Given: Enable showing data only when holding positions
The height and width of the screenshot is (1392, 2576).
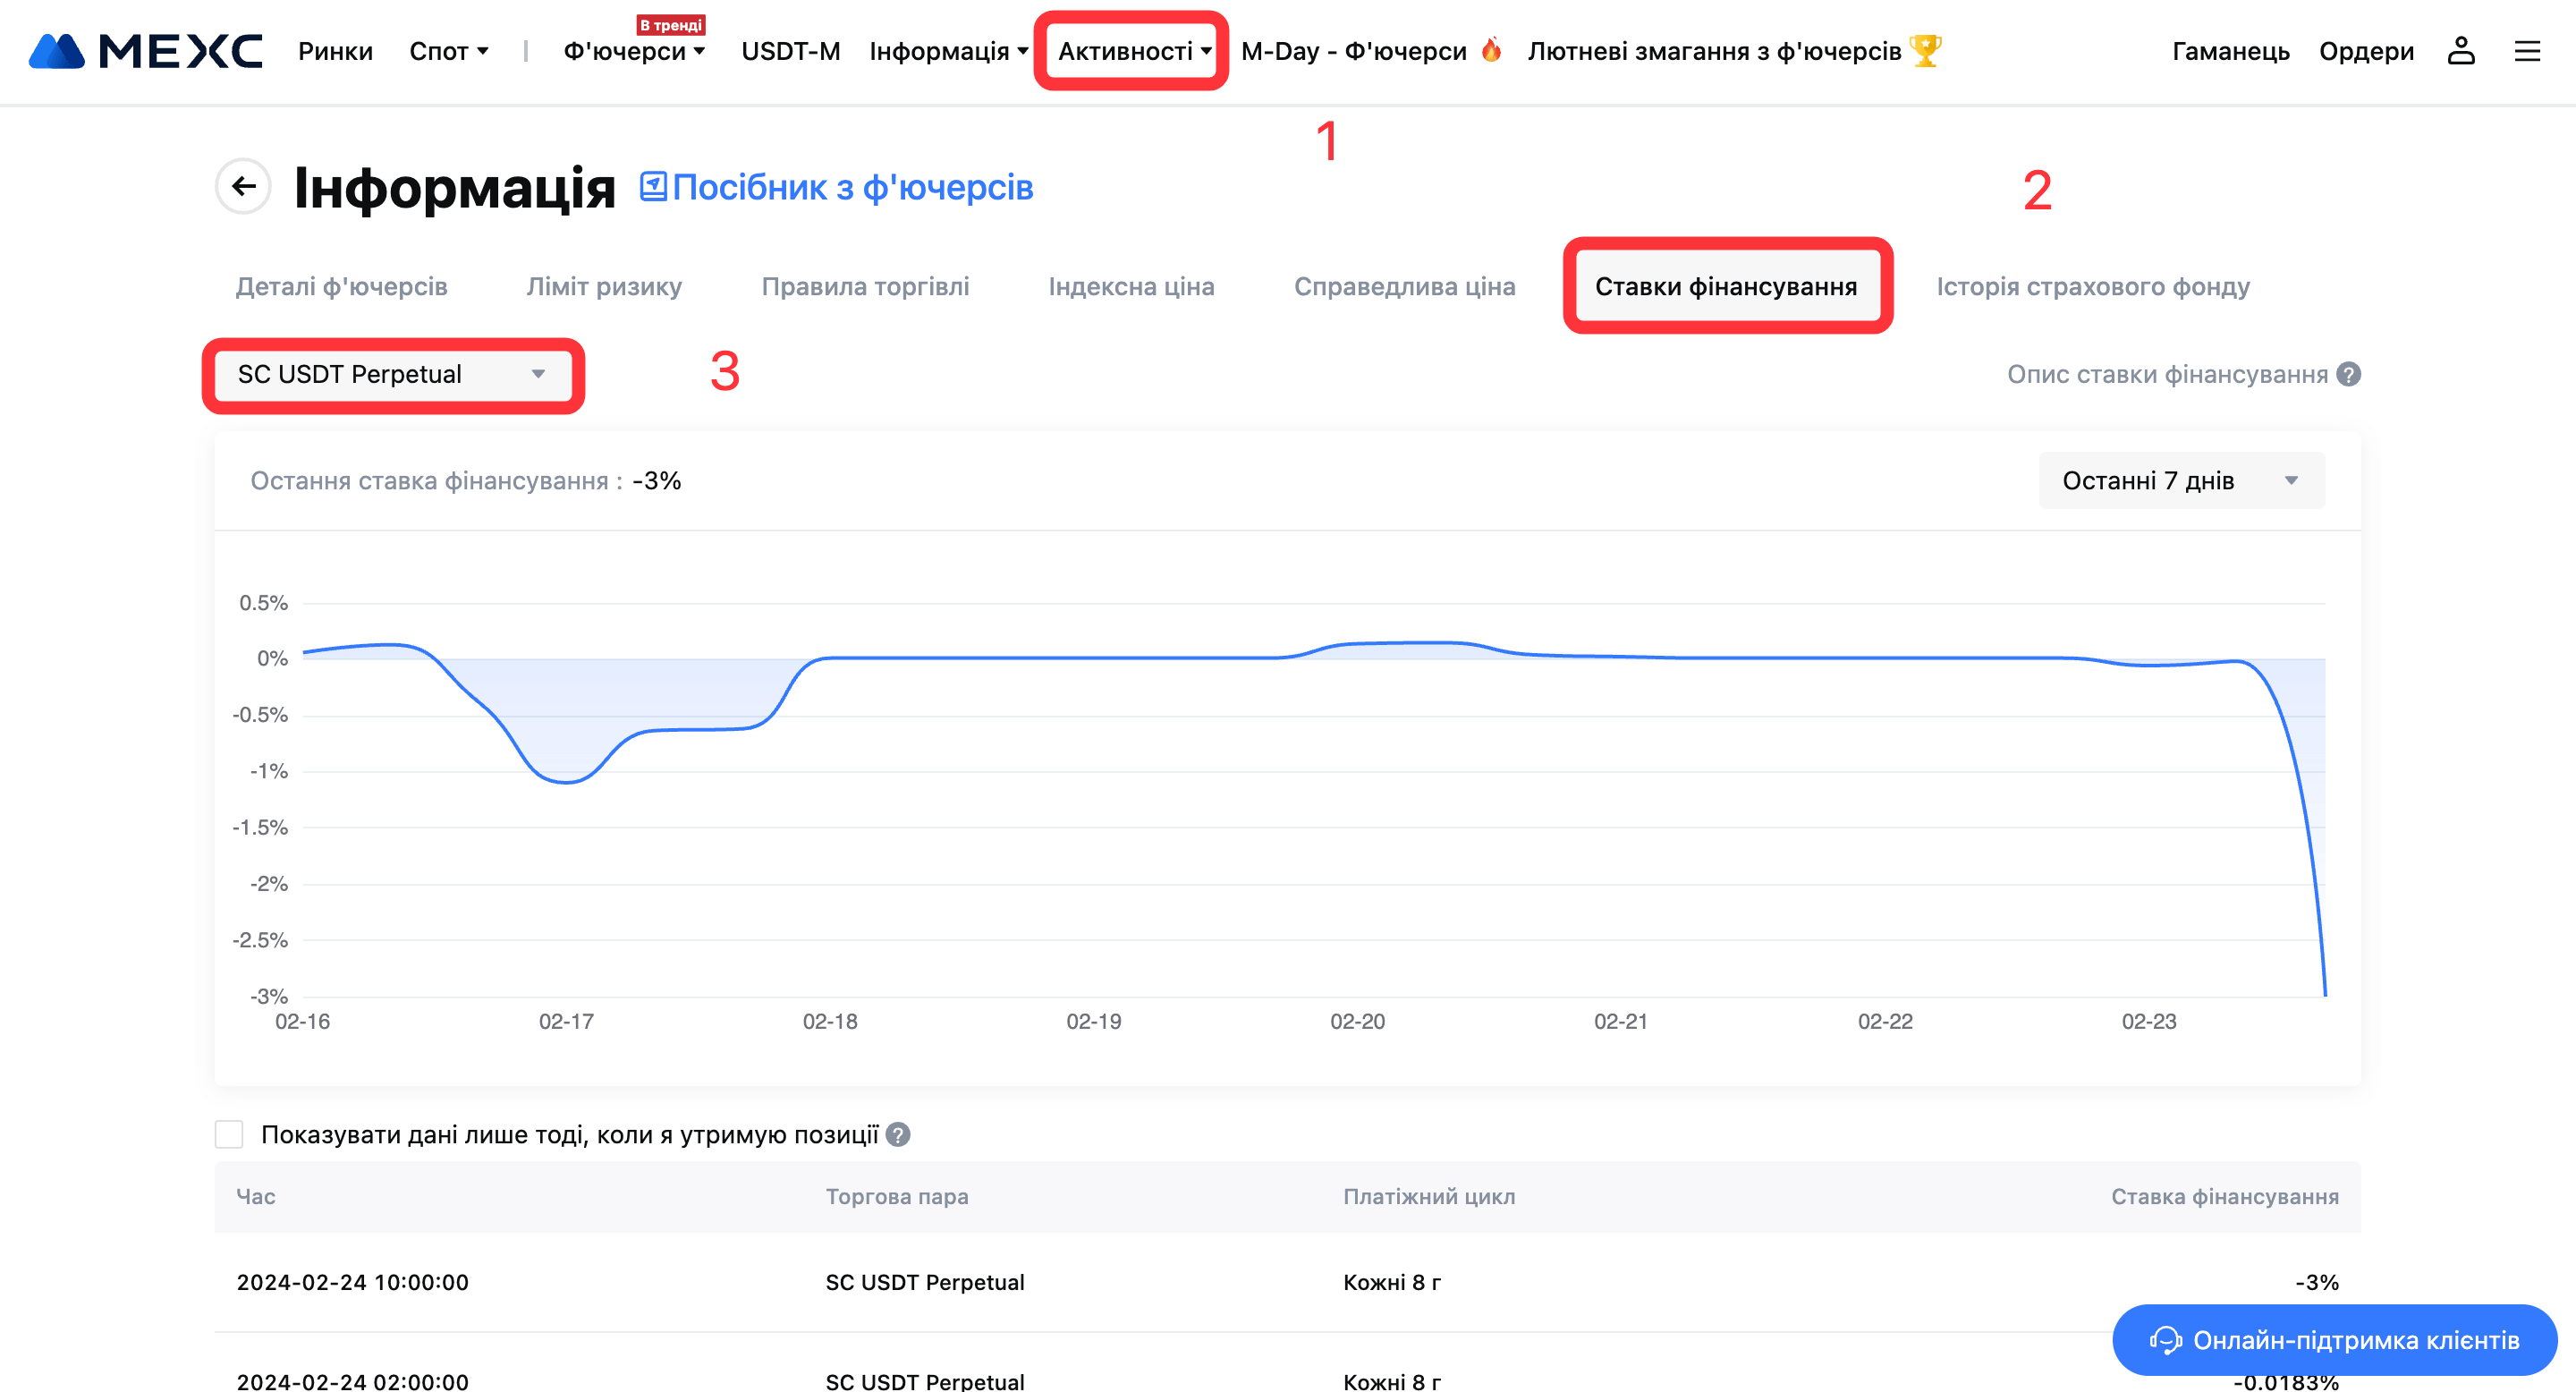Looking at the screenshot, I should pos(229,1135).
